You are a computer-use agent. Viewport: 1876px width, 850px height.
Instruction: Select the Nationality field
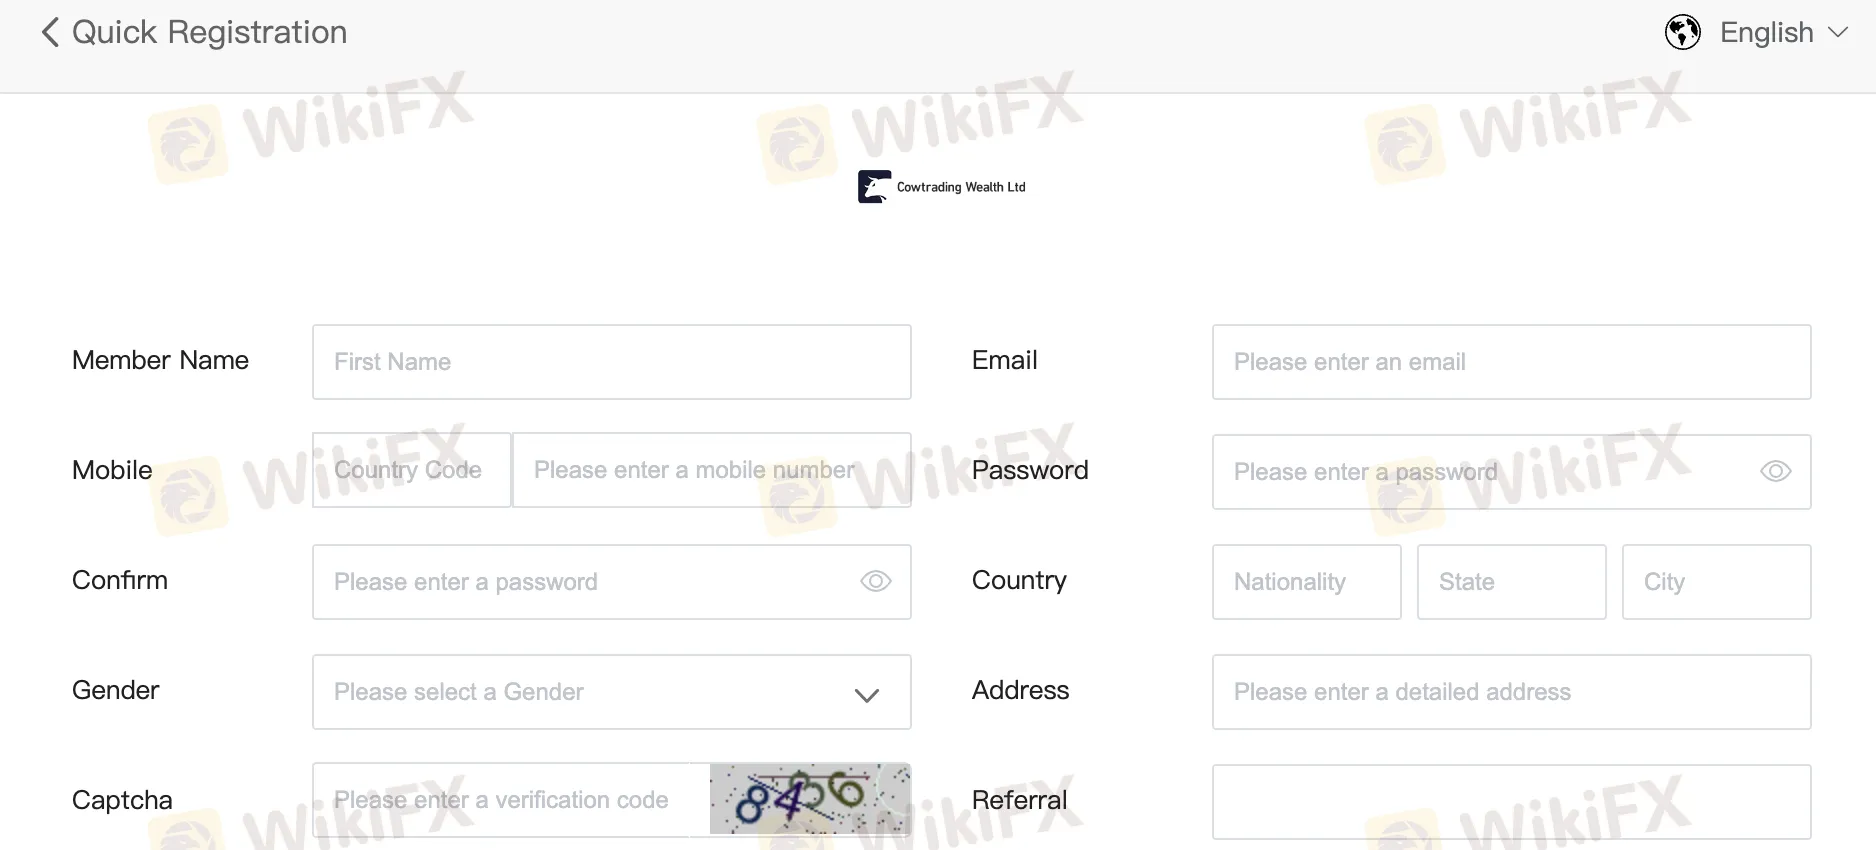click(1307, 582)
